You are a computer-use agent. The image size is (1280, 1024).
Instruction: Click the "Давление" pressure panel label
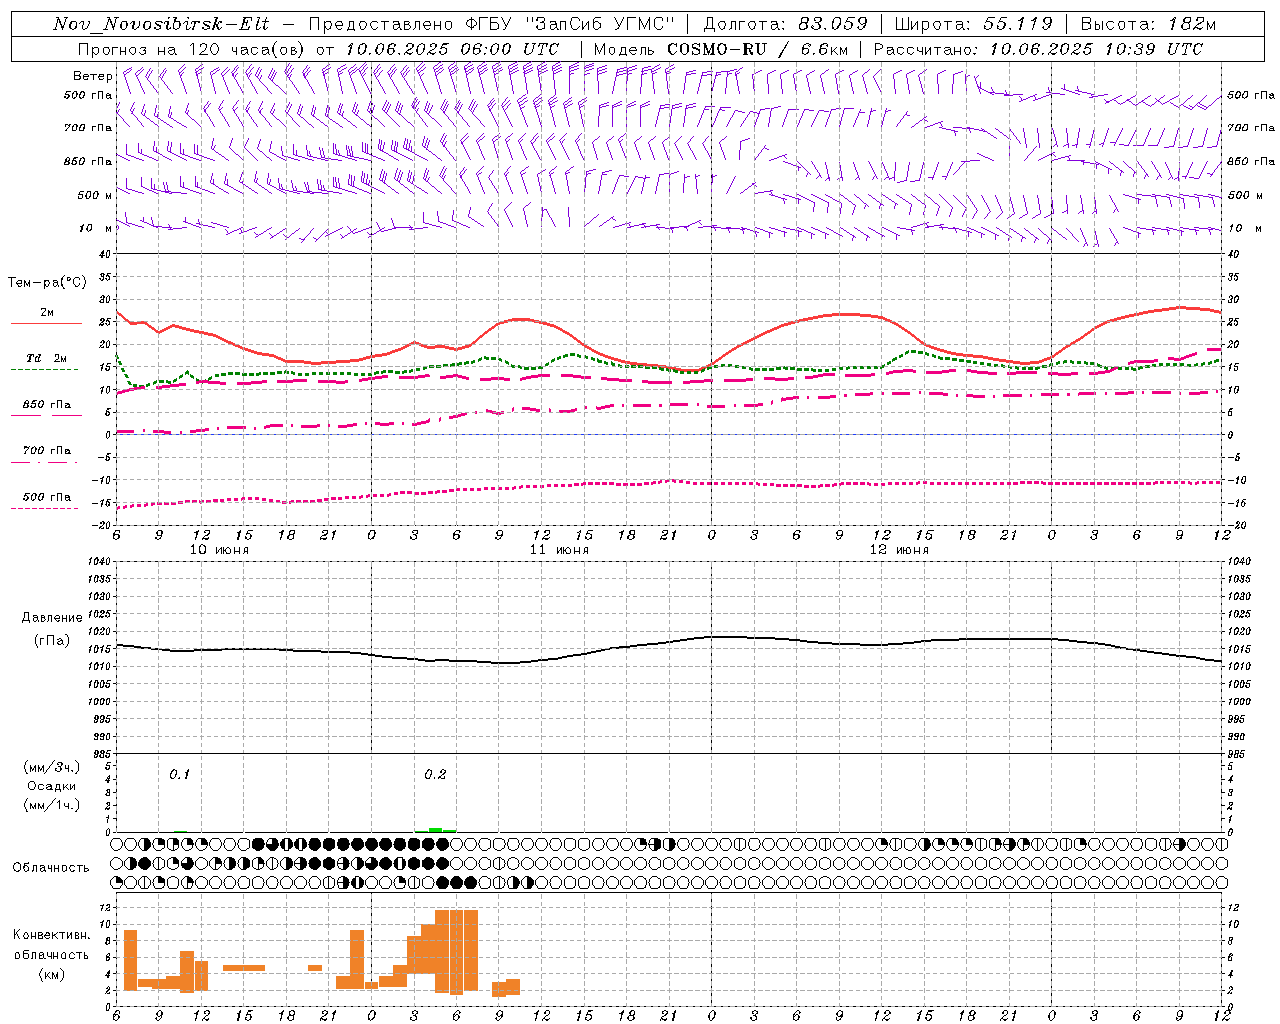(52, 618)
